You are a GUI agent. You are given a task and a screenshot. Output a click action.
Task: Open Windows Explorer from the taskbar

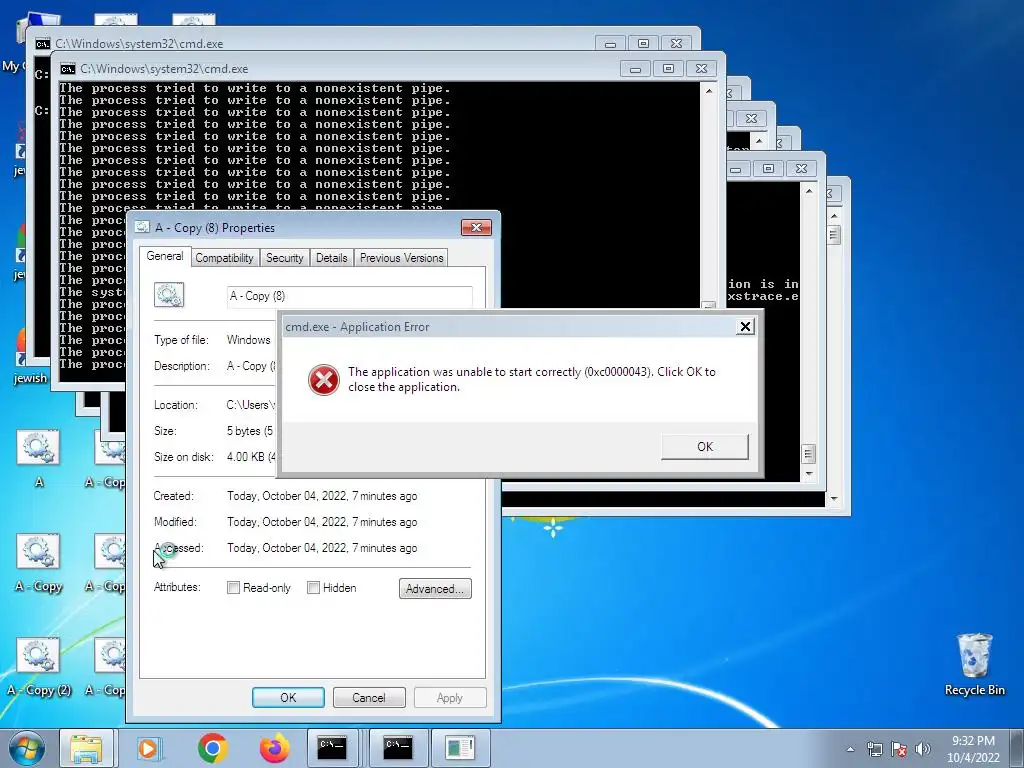coord(86,748)
